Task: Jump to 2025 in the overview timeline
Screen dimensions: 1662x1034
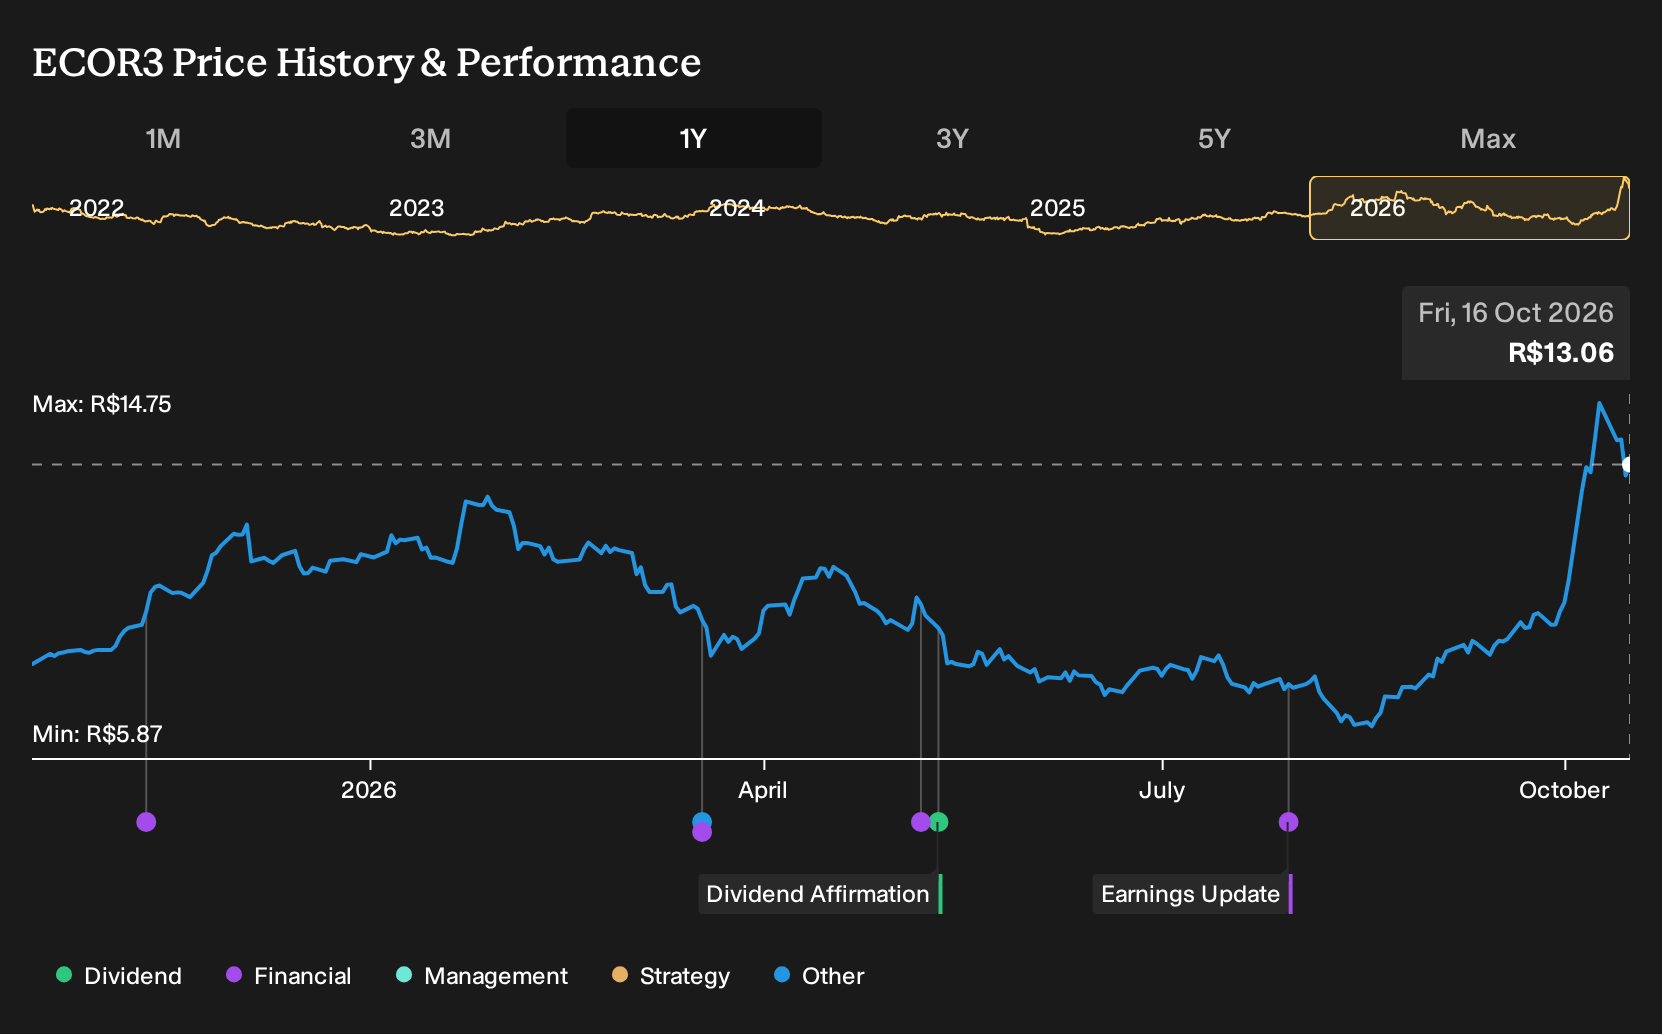Action: tap(1057, 208)
